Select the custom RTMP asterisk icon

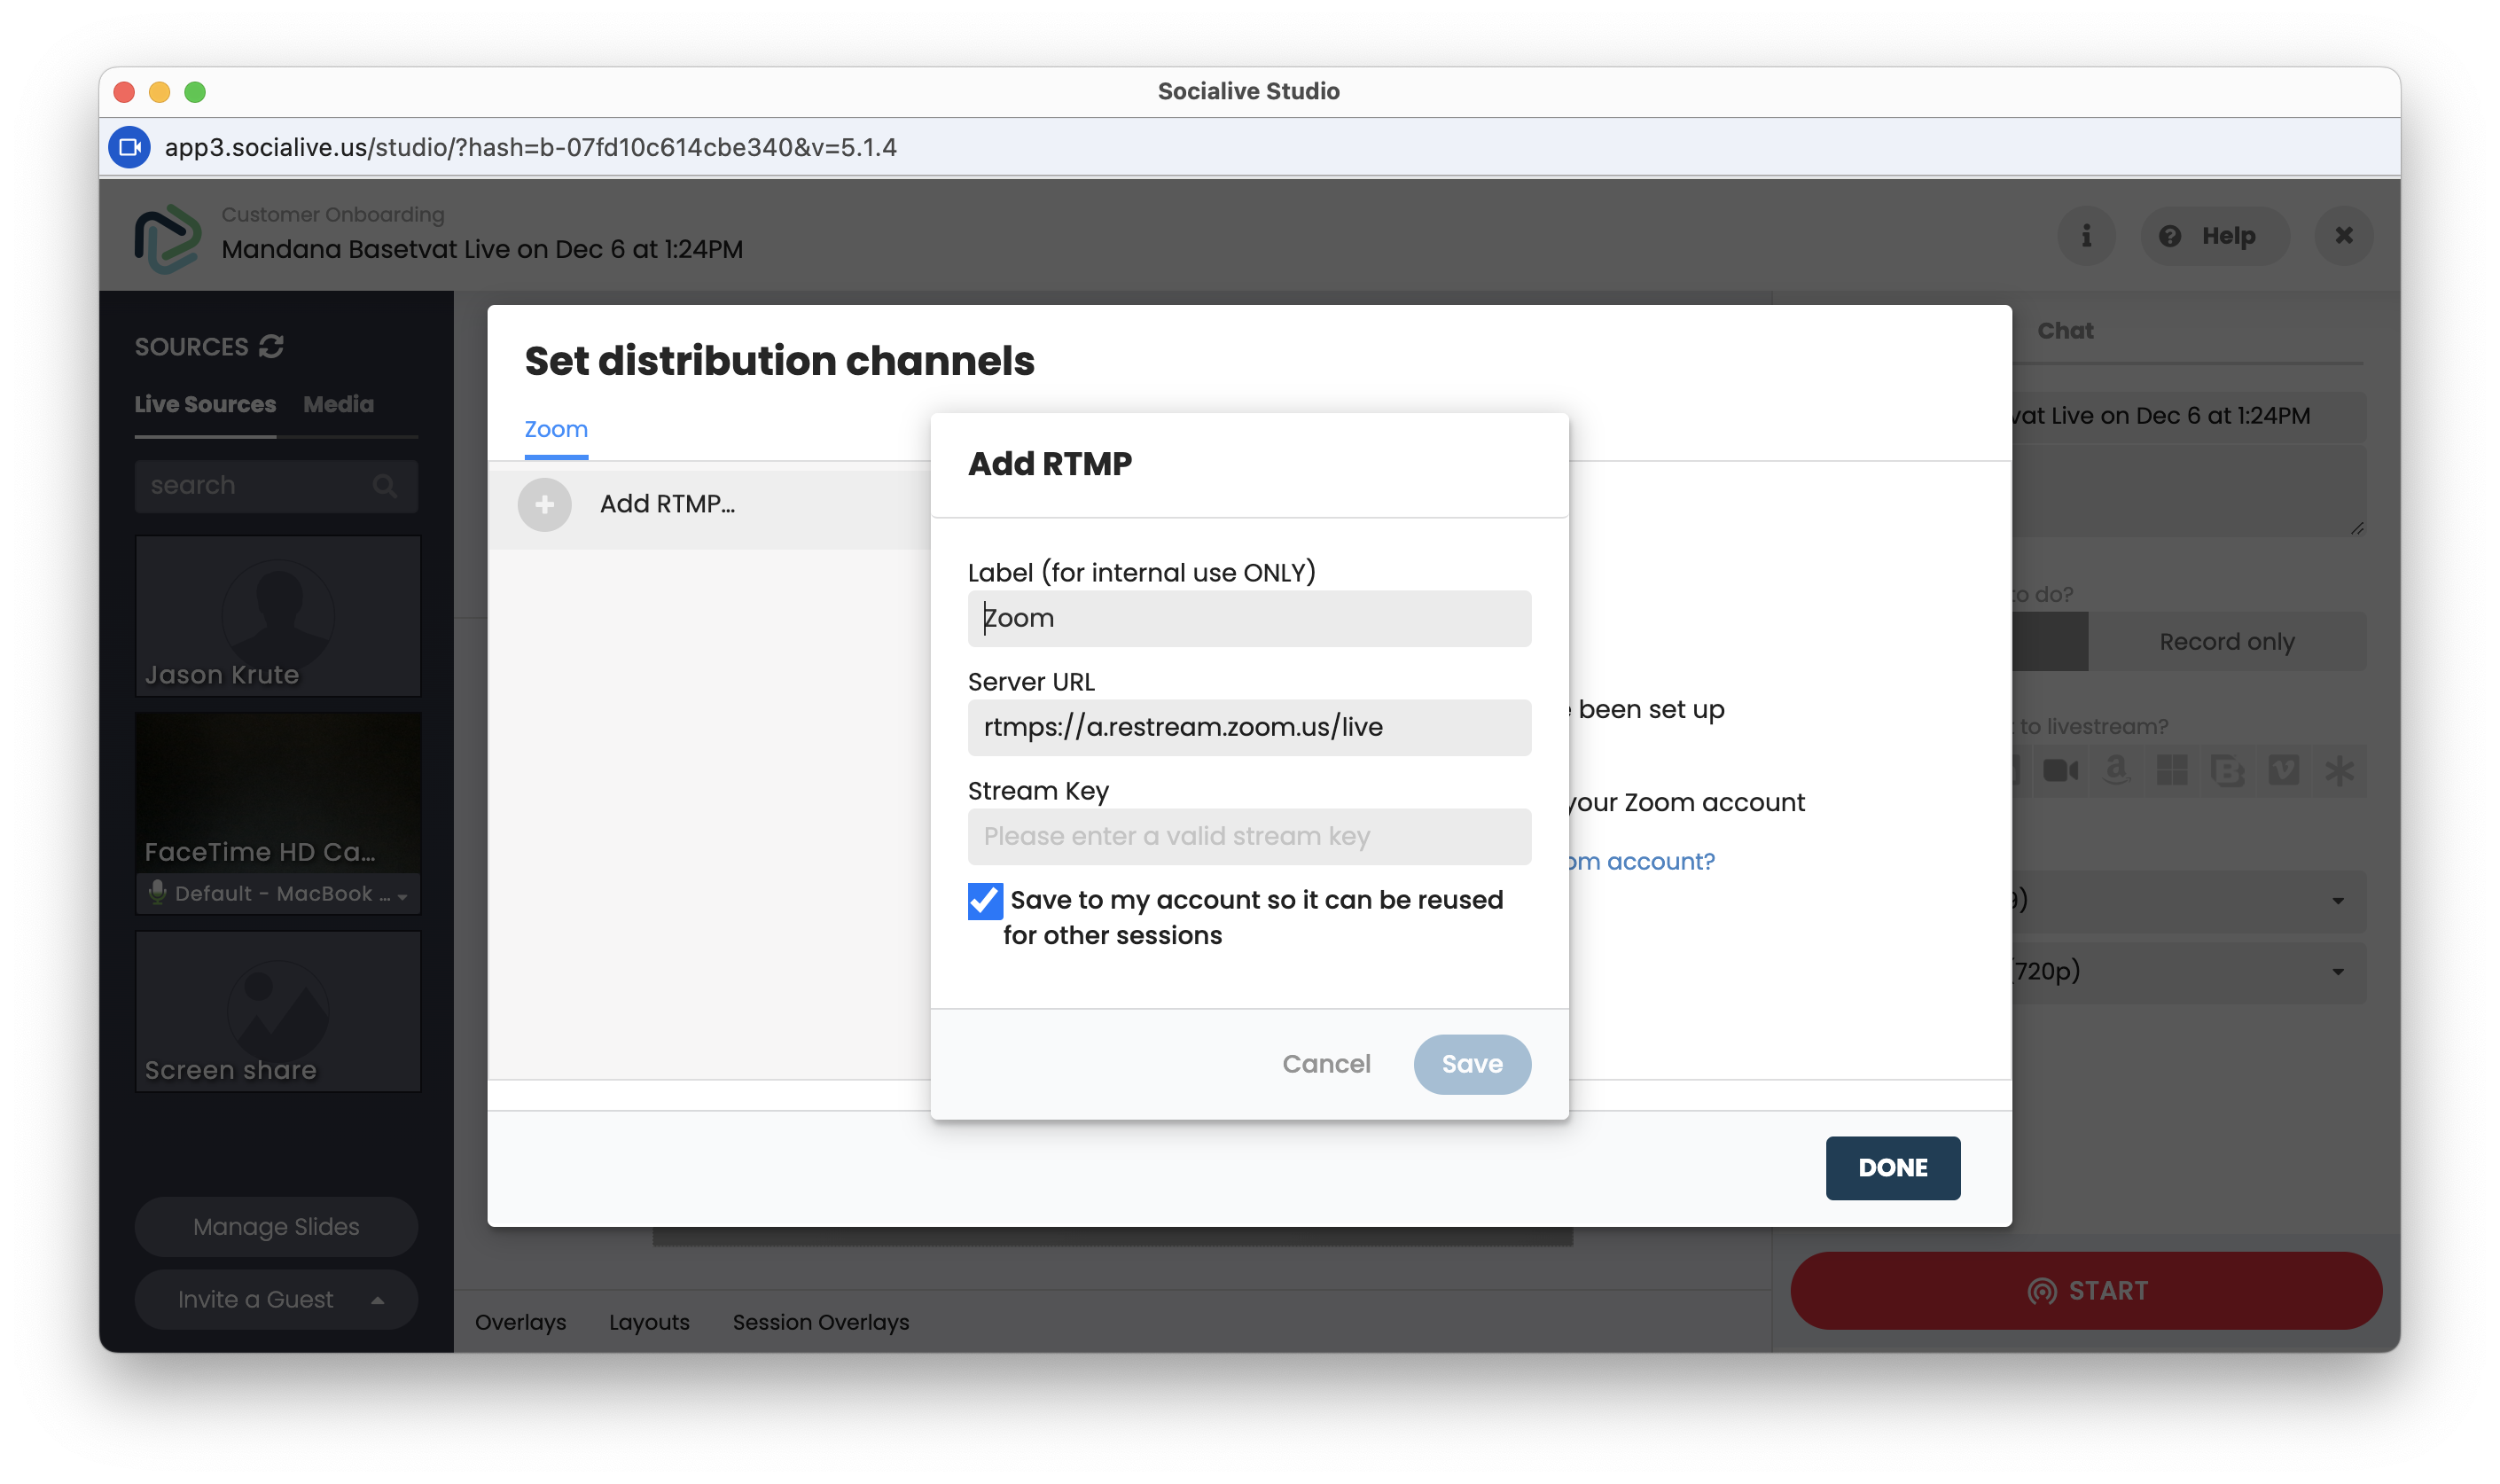click(2339, 771)
